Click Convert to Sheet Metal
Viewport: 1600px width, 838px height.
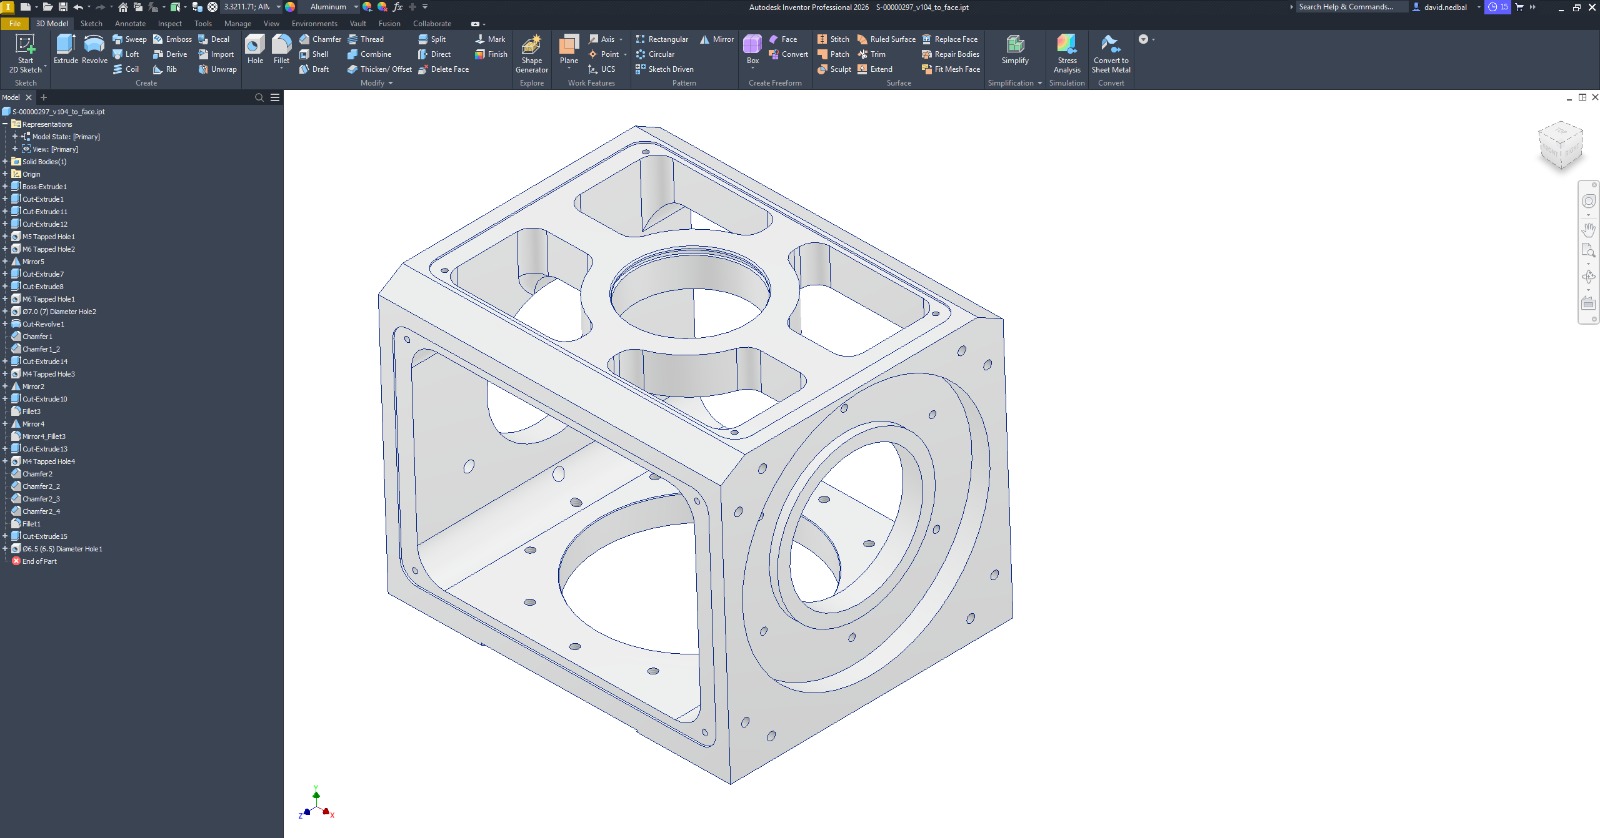1110,54
